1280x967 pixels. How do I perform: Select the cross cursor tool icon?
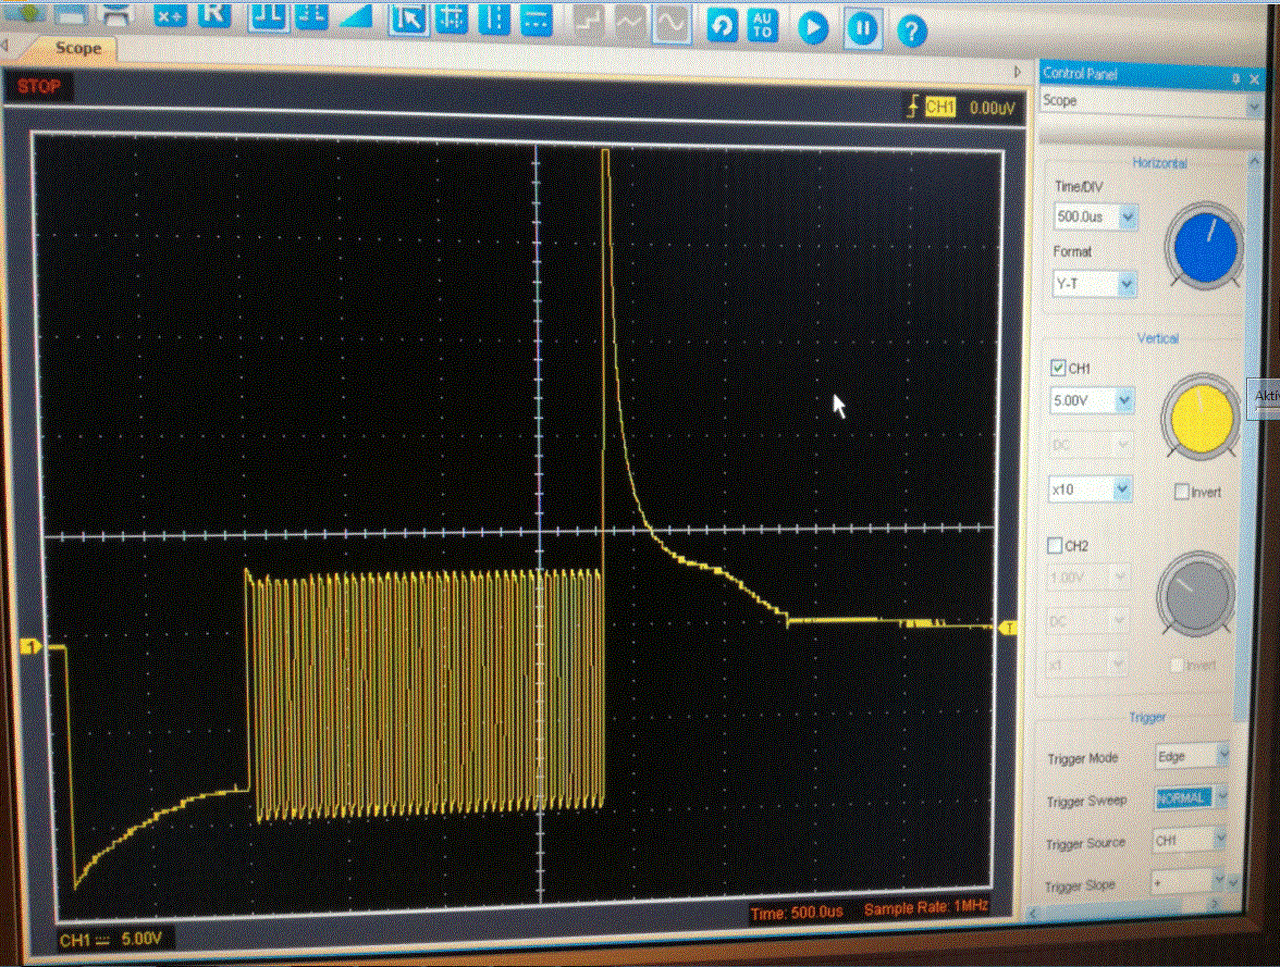(x=452, y=20)
